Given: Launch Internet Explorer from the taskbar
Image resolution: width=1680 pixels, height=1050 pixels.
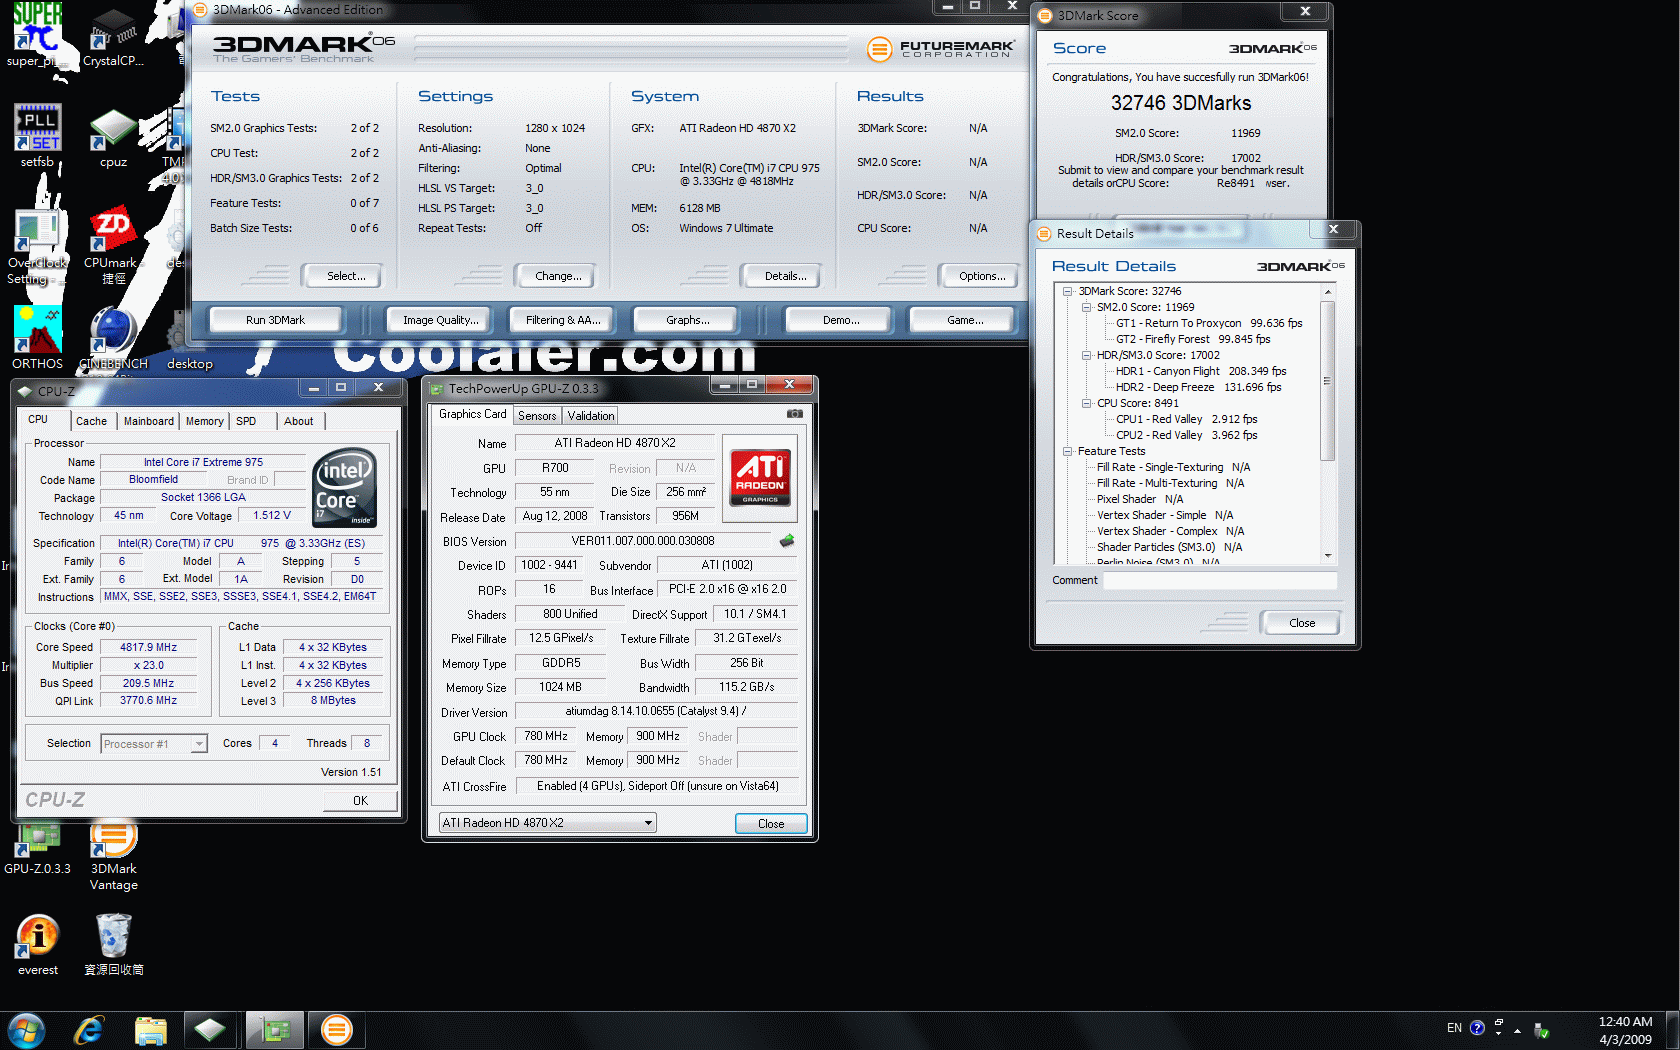Looking at the screenshot, I should (89, 1030).
